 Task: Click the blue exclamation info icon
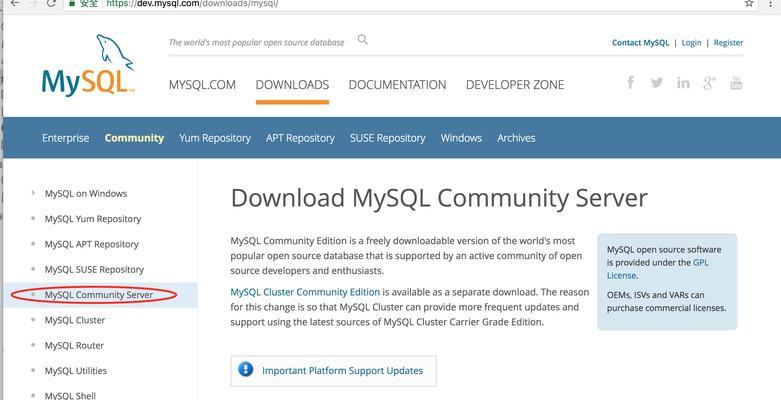pos(246,370)
